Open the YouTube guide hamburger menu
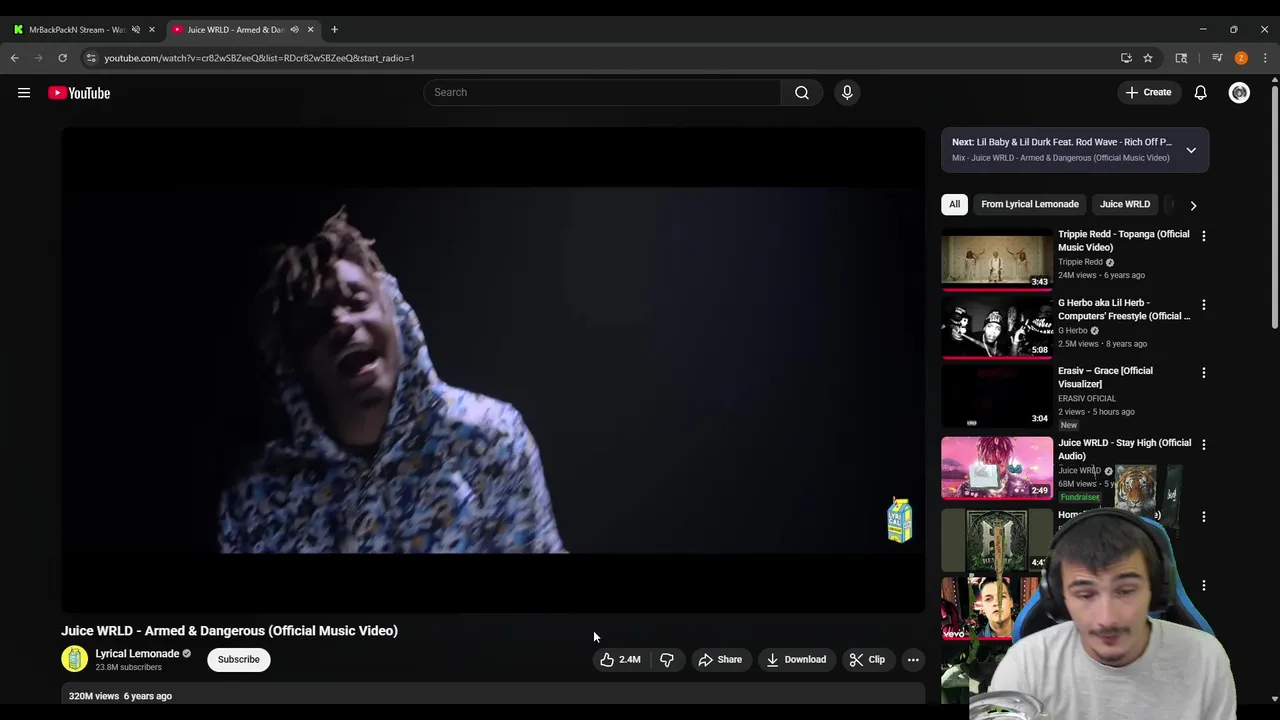The height and width of the screenshot is (720, 1280). pyautogui.click(x=24, y=93)
